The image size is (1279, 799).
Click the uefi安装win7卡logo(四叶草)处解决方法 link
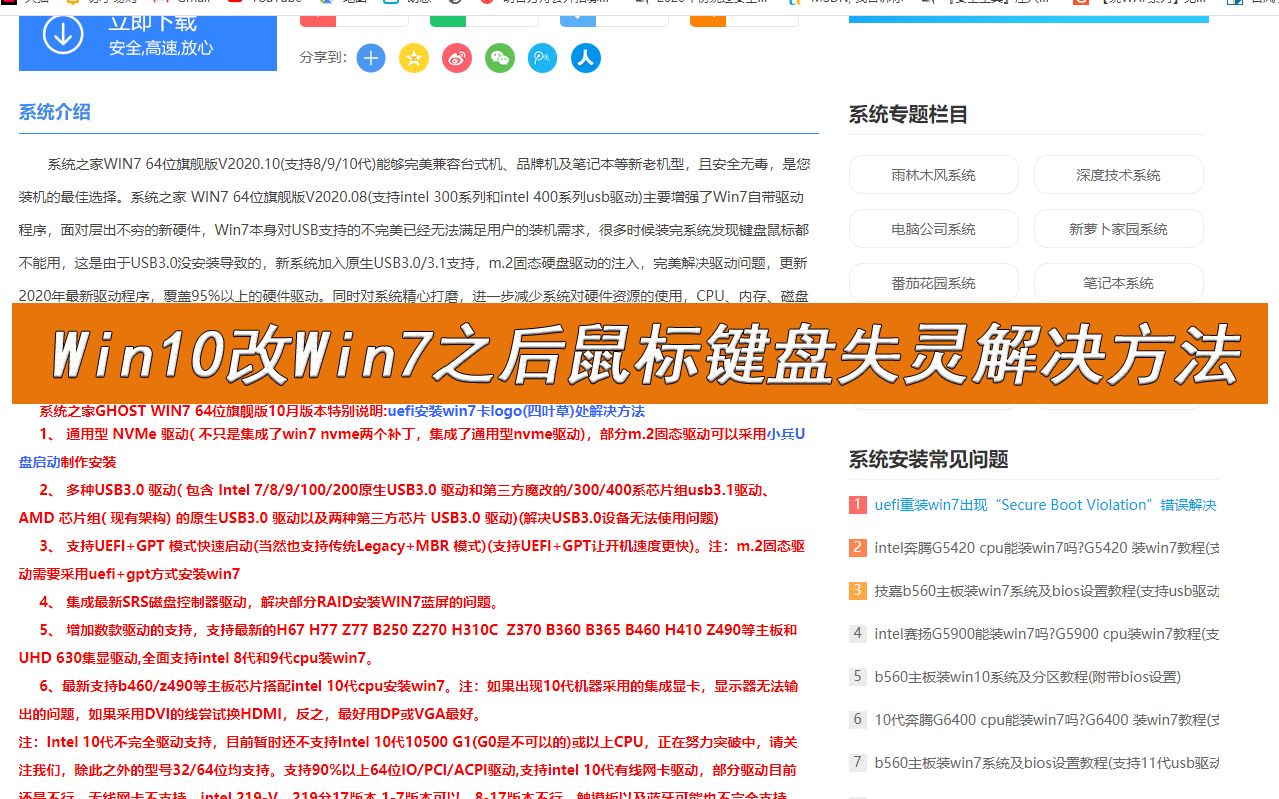pos(516,411)
